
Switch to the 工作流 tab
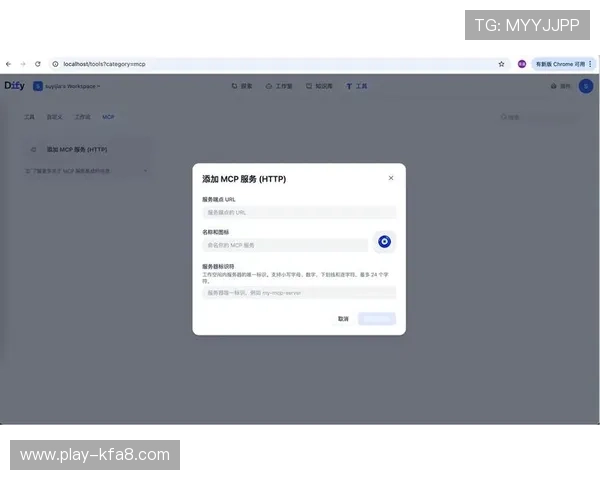click(x=82, y=117)
